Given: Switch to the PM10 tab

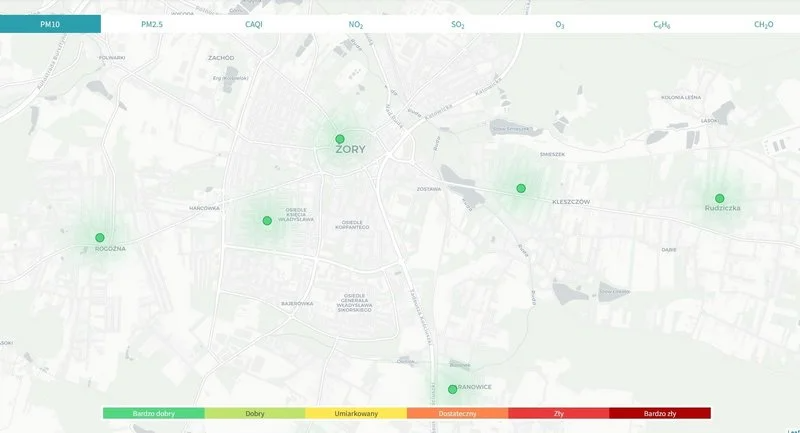Looking at the screenshot, I should (x=50, y=24).
